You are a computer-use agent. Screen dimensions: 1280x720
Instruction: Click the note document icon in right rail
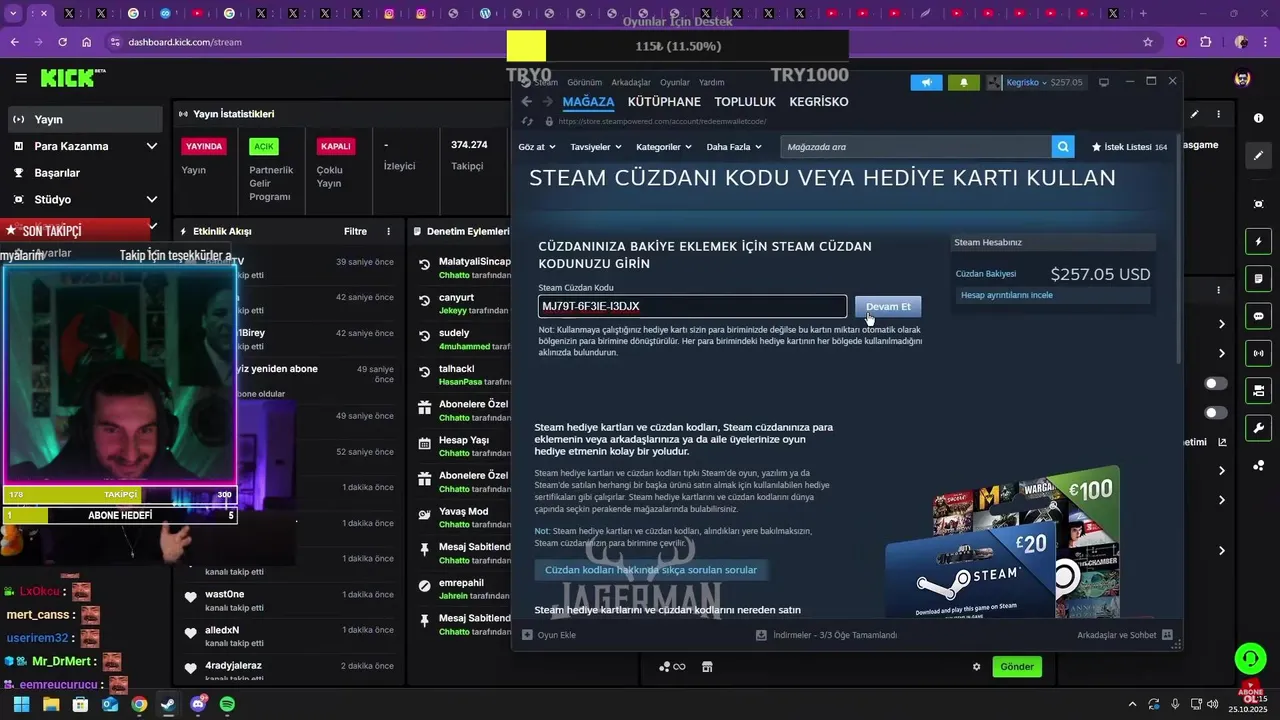(x=1258, y=278)
